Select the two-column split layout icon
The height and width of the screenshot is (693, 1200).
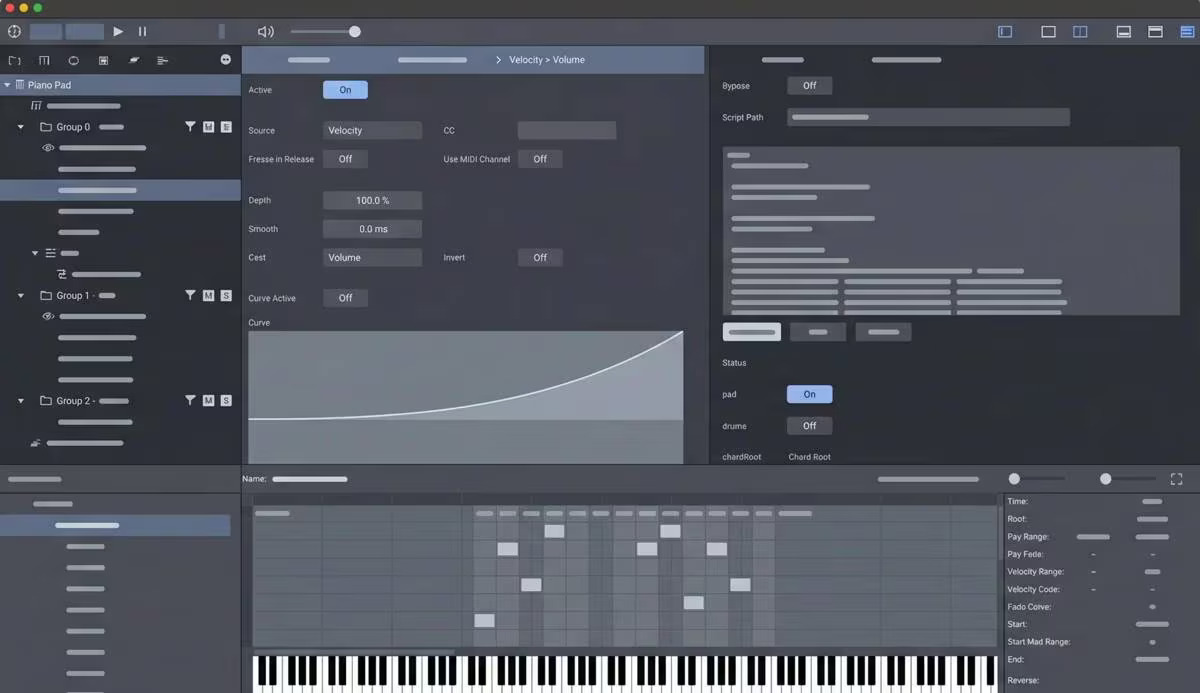click(x=1080, y=32)
